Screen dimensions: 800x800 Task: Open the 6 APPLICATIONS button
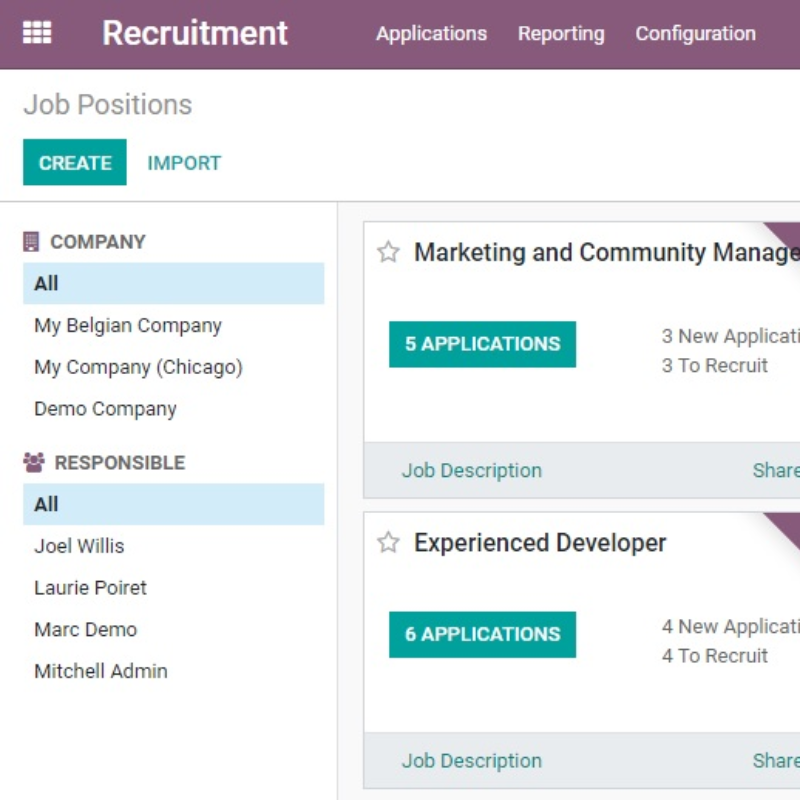tap(482, 634)
